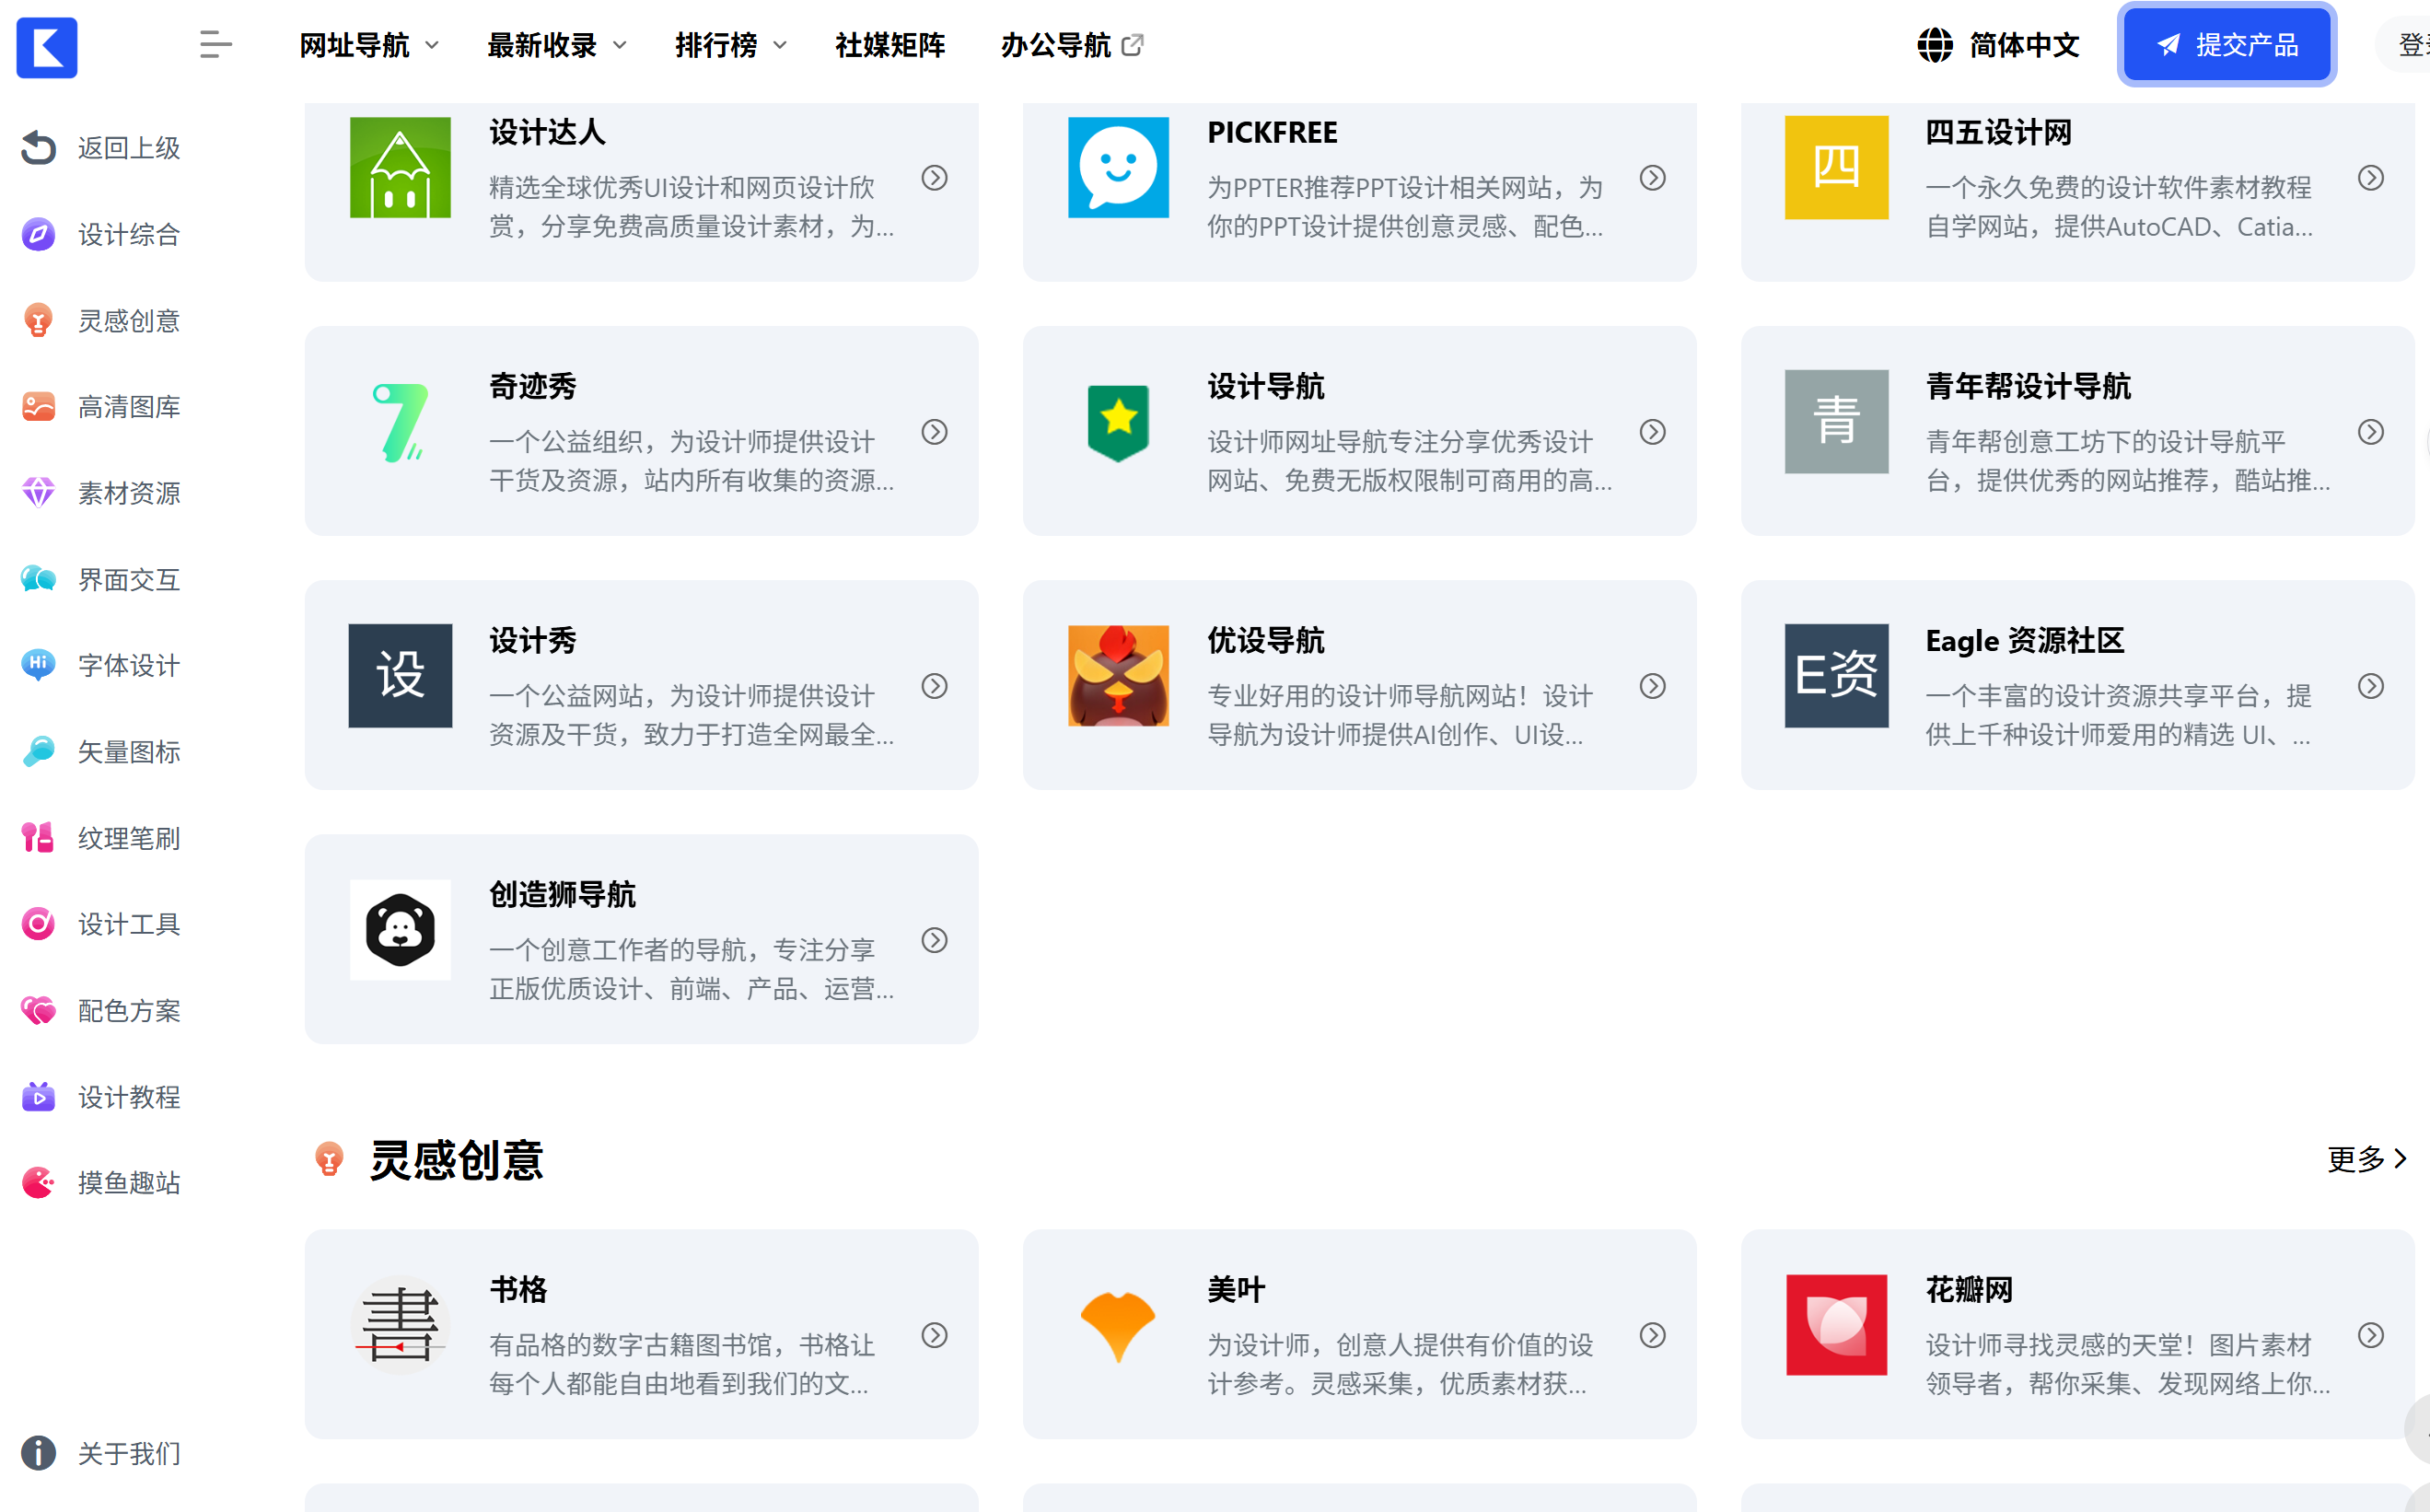This screenshot has width=2430, height=1512.
Task: Click the 书格 card description text
Action: (682, 1364)
